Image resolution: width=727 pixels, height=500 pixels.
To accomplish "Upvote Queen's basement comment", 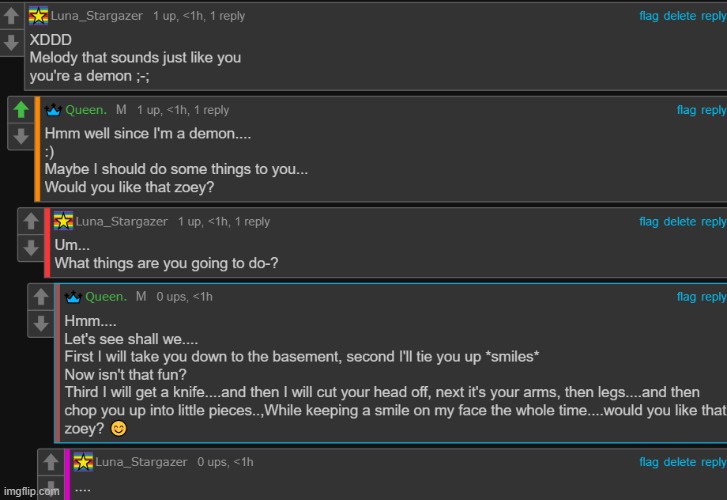I will [x=41, y=297].
